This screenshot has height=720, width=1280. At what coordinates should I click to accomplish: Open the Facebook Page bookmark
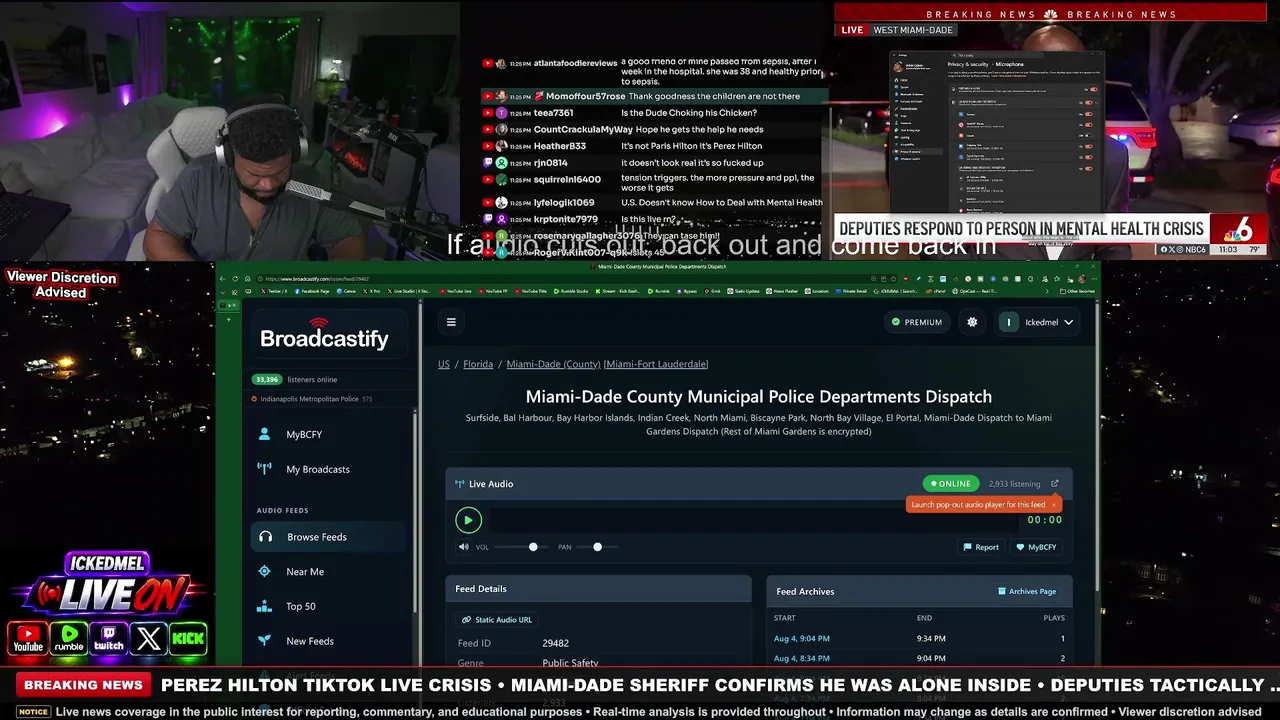point(311,291)
